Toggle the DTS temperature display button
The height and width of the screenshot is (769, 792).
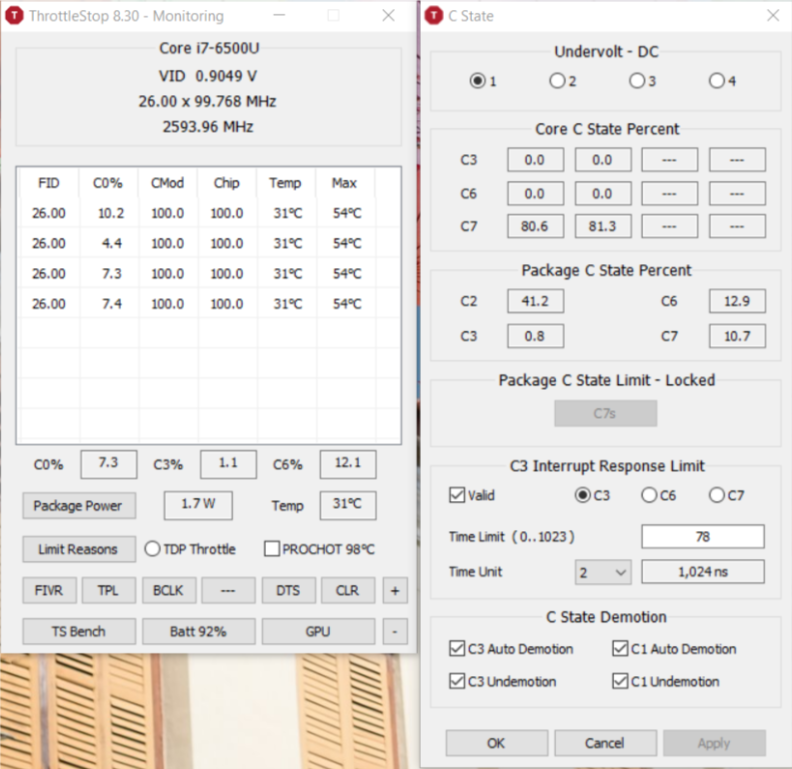click(x=288, y=590)
